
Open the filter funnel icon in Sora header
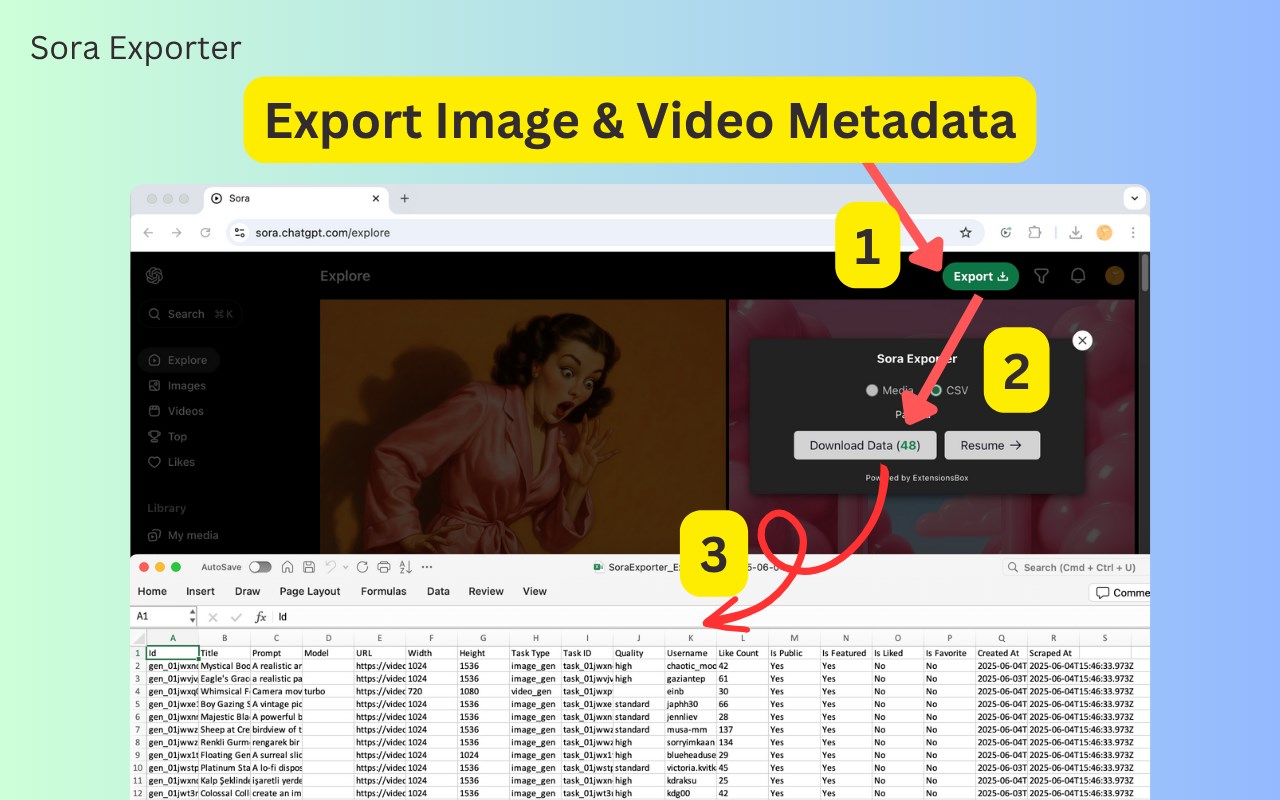(x=1041, y=276)
